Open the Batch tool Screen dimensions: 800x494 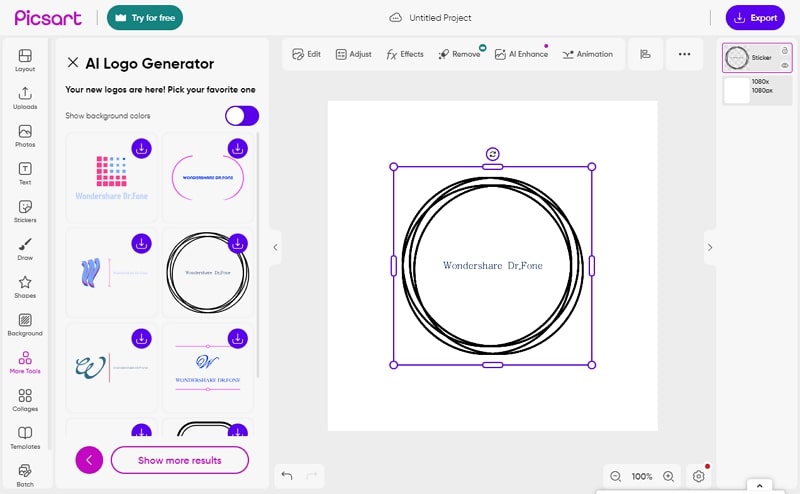[x=25, y=476]
